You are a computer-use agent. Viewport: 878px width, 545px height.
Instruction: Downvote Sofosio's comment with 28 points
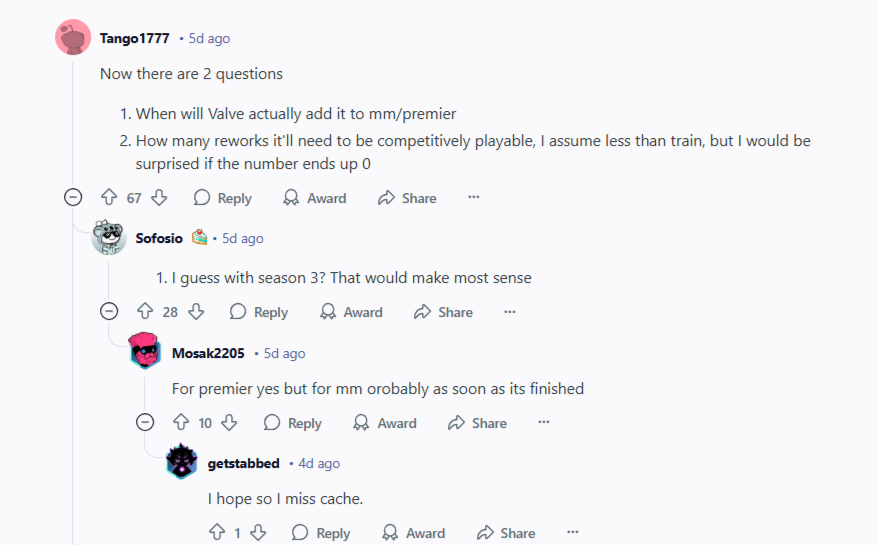pyautogui.click(x=196, y=312)
